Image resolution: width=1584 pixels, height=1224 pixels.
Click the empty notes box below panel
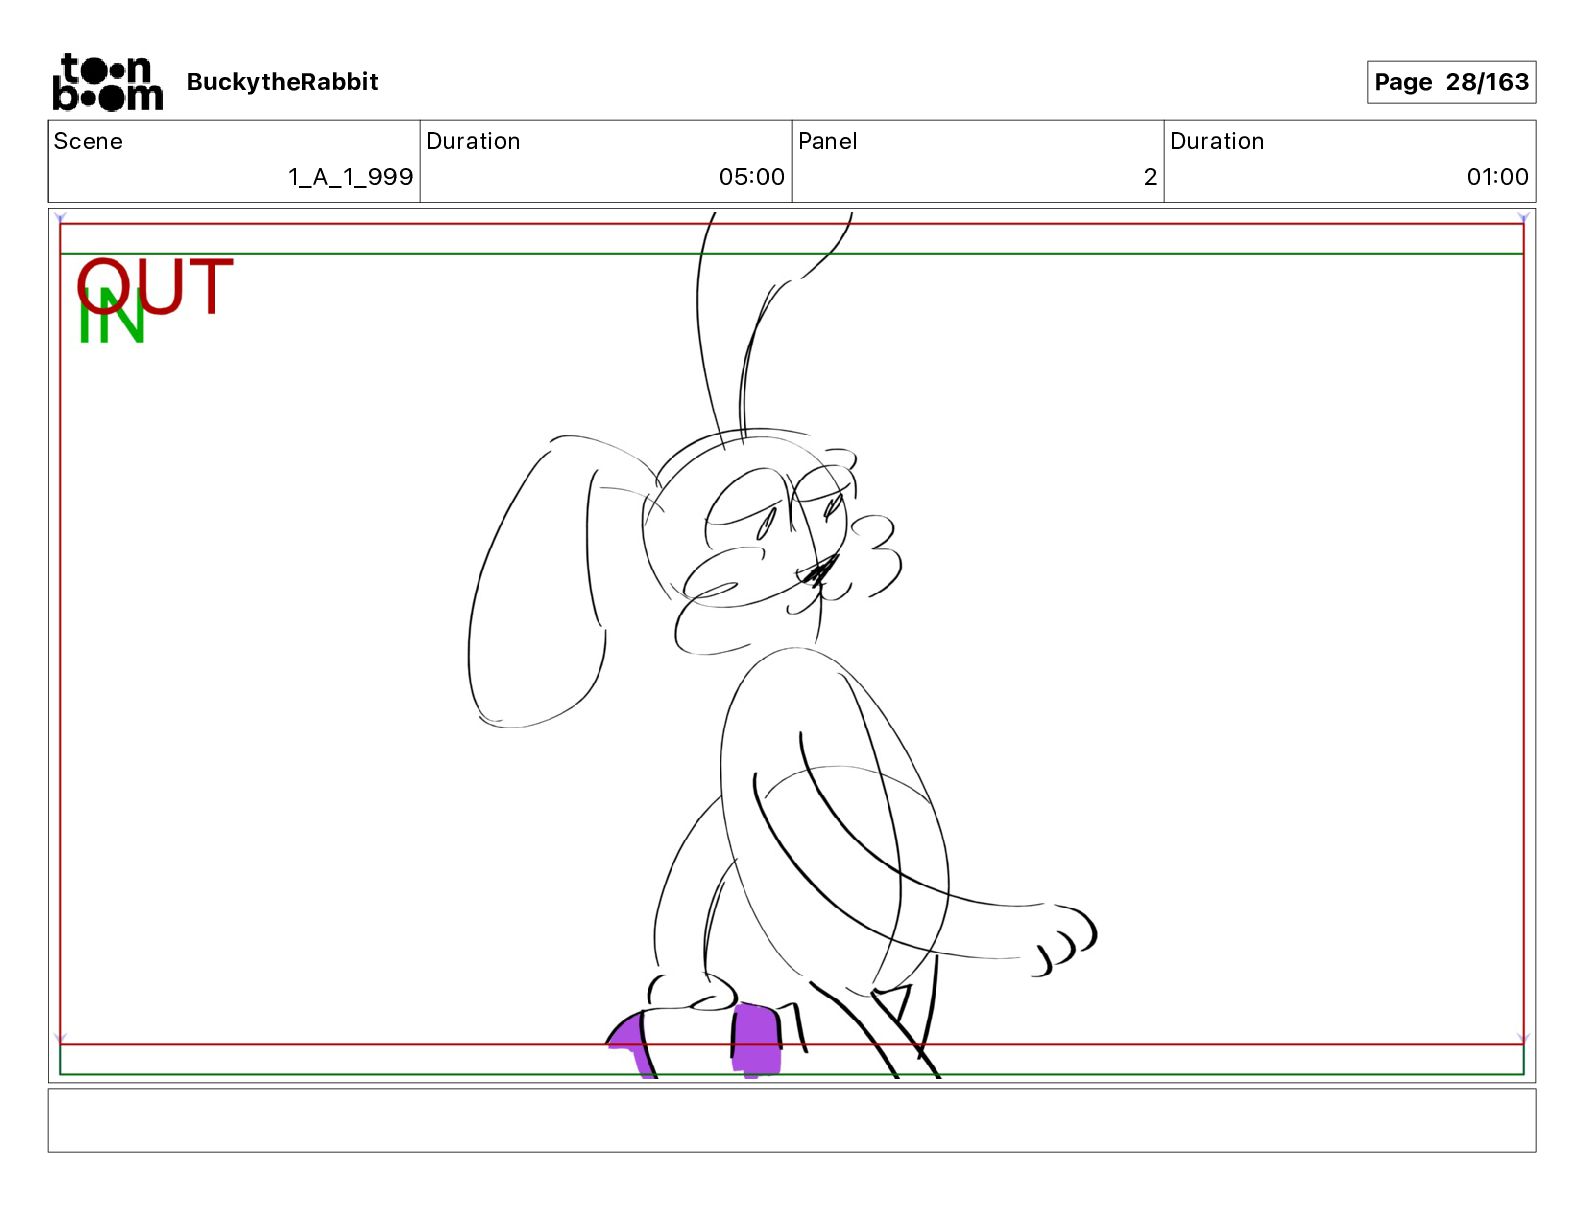[792, 1120]
